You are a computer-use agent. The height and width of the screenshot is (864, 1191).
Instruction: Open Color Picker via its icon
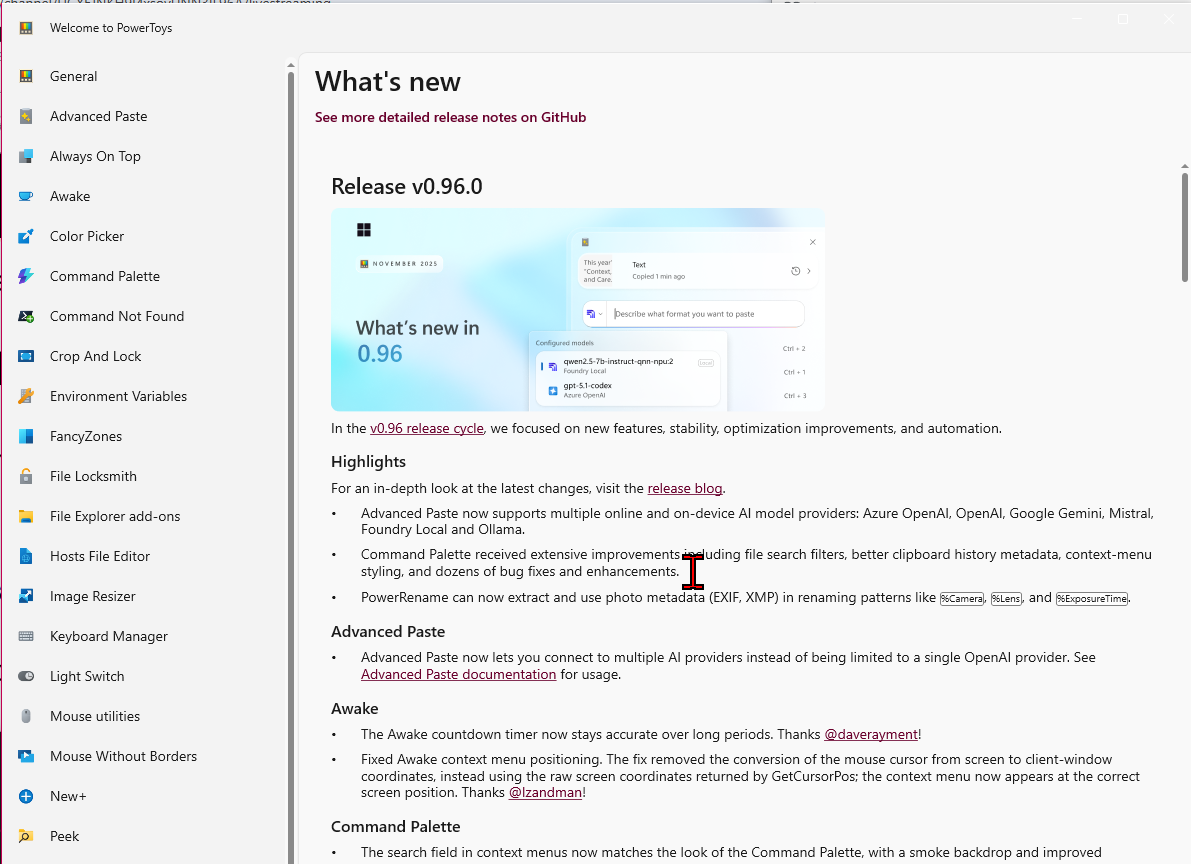pyautogui.click(x=27, y=236)
